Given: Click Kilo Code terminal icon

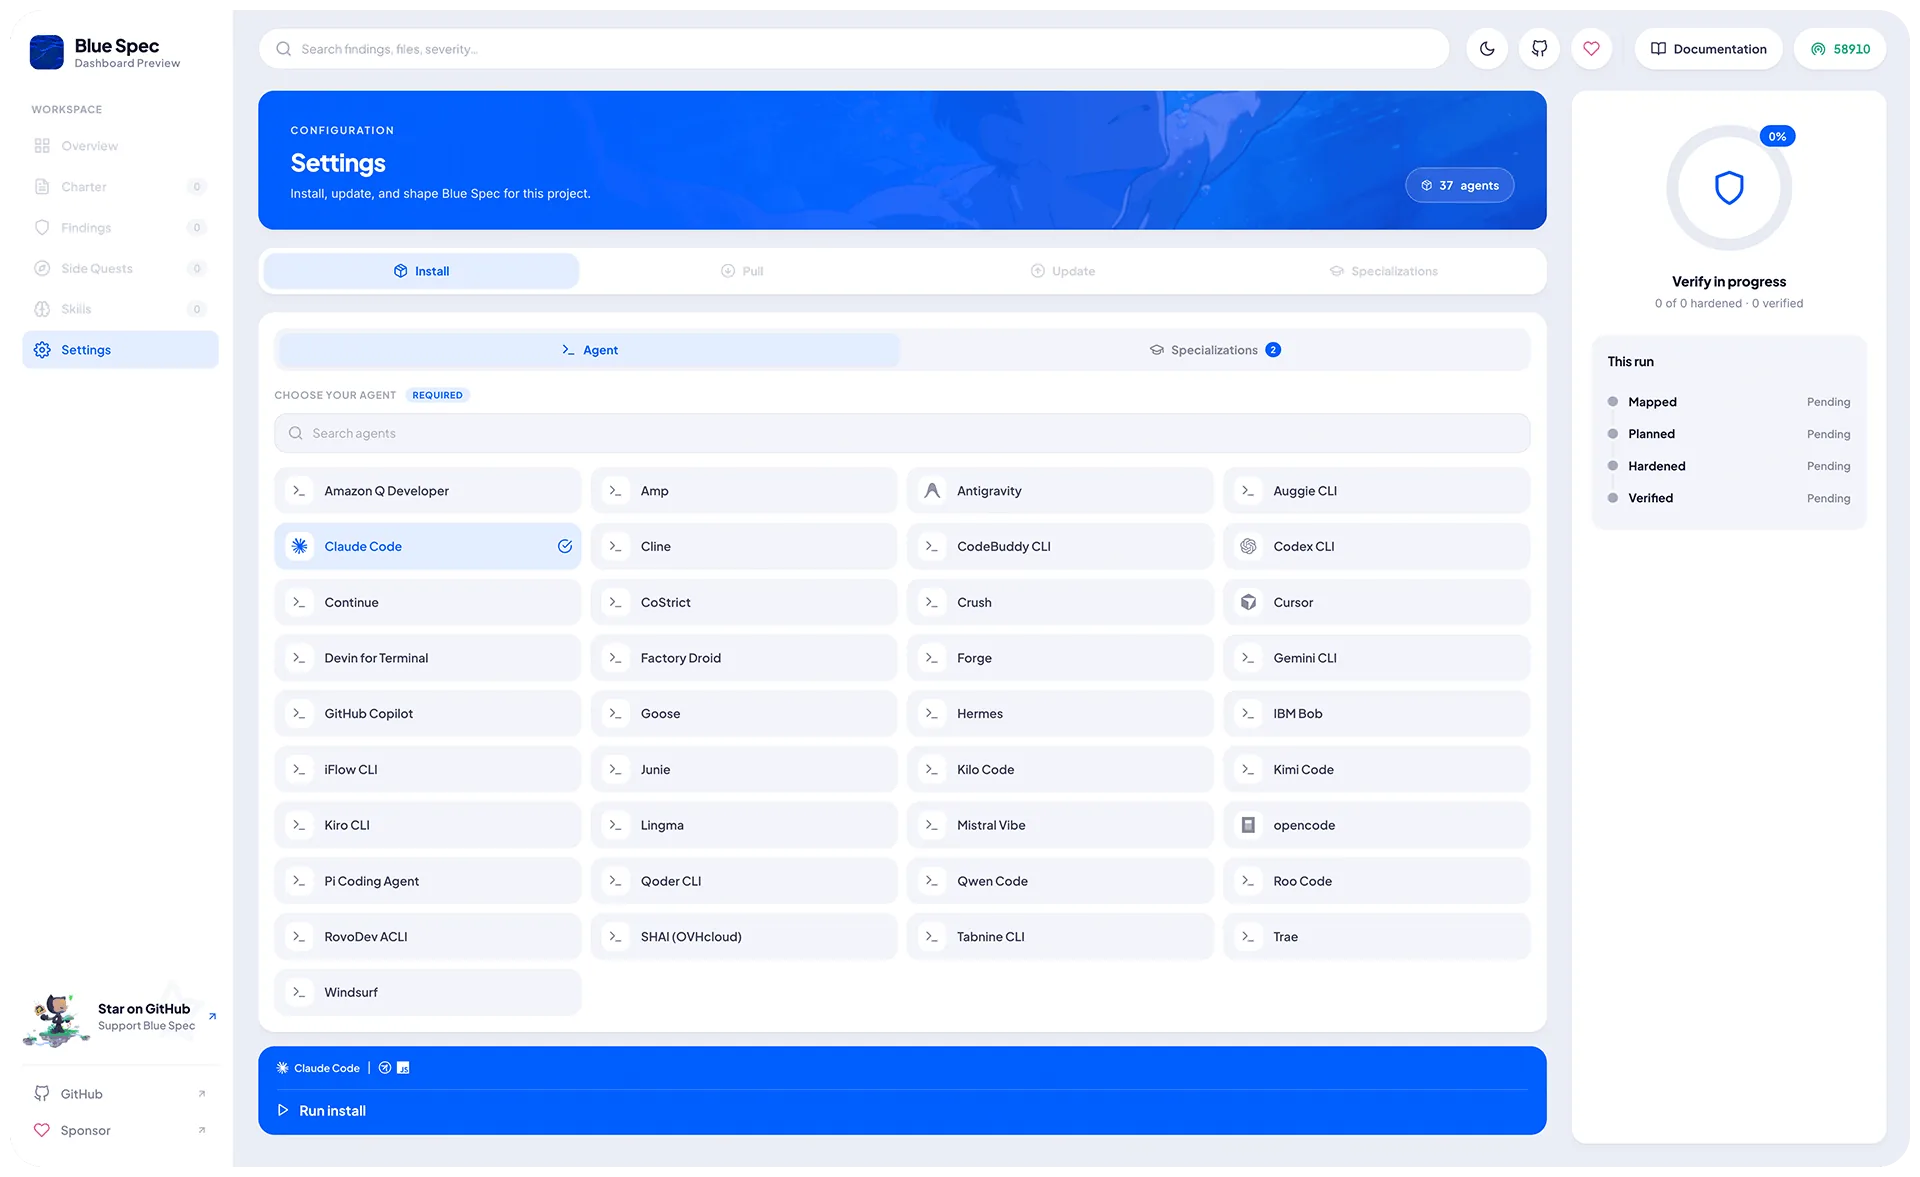Looking at the screenshot, I should pos(932,769).
